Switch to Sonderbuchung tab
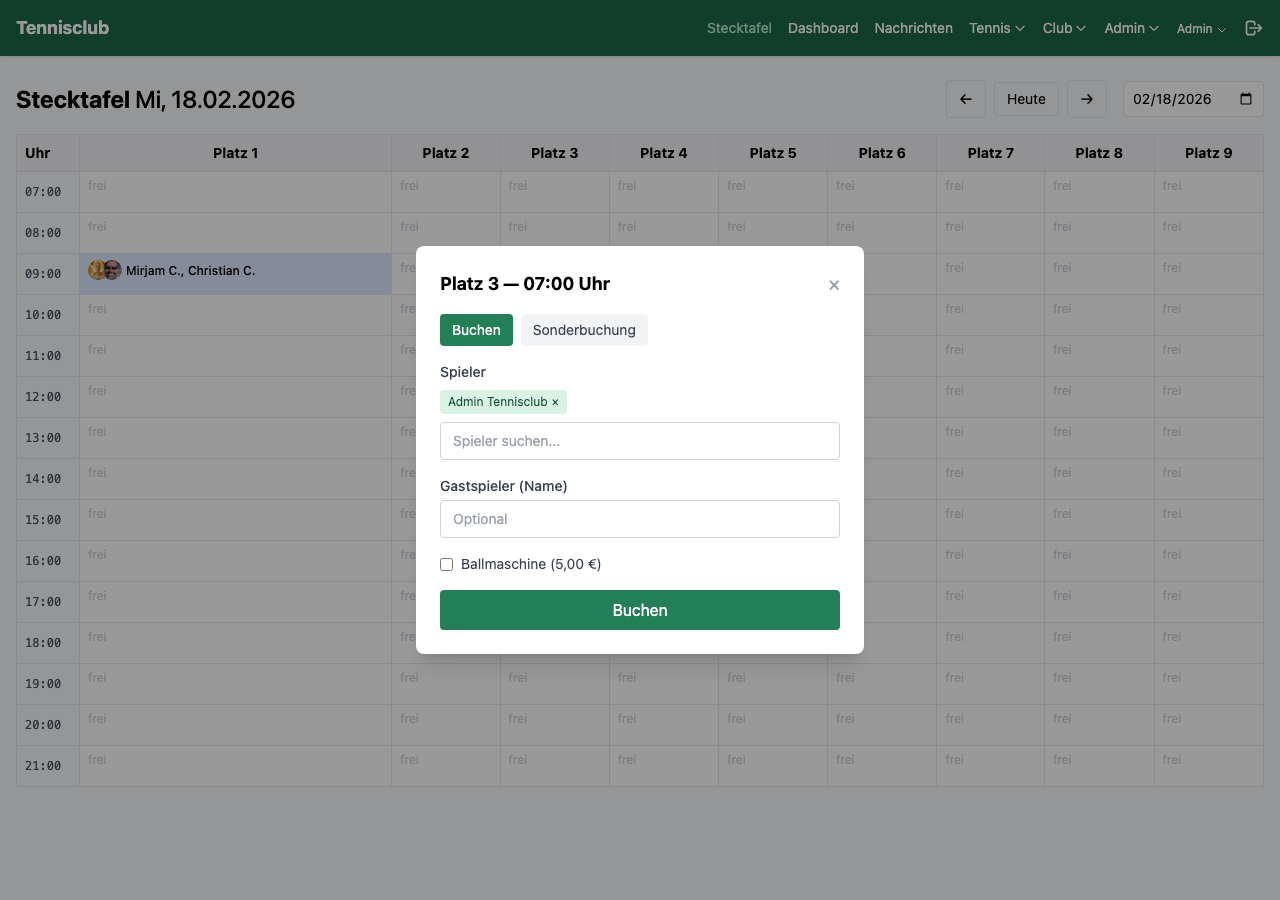The image size is (1280, 900). [x=584, y=330]
